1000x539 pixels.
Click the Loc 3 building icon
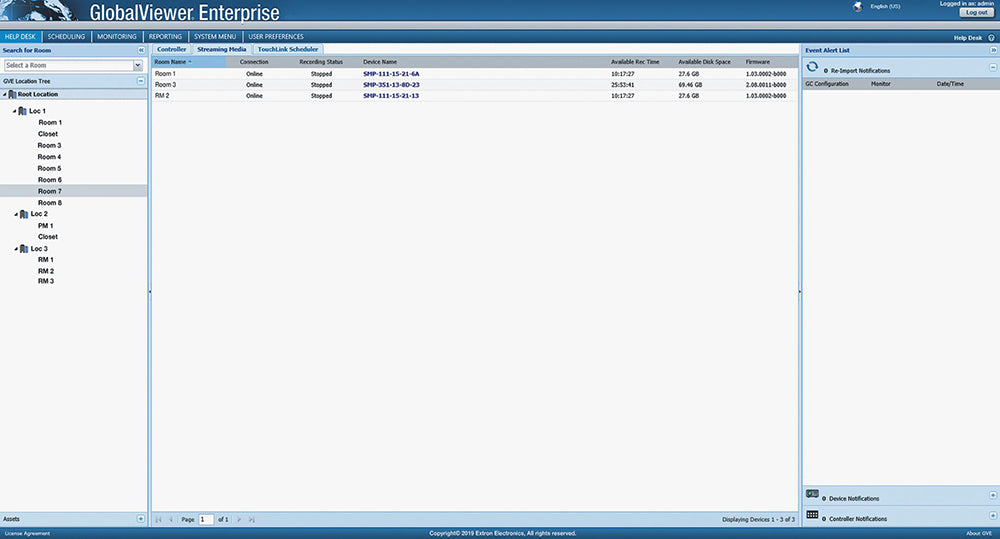coord(24,249)
